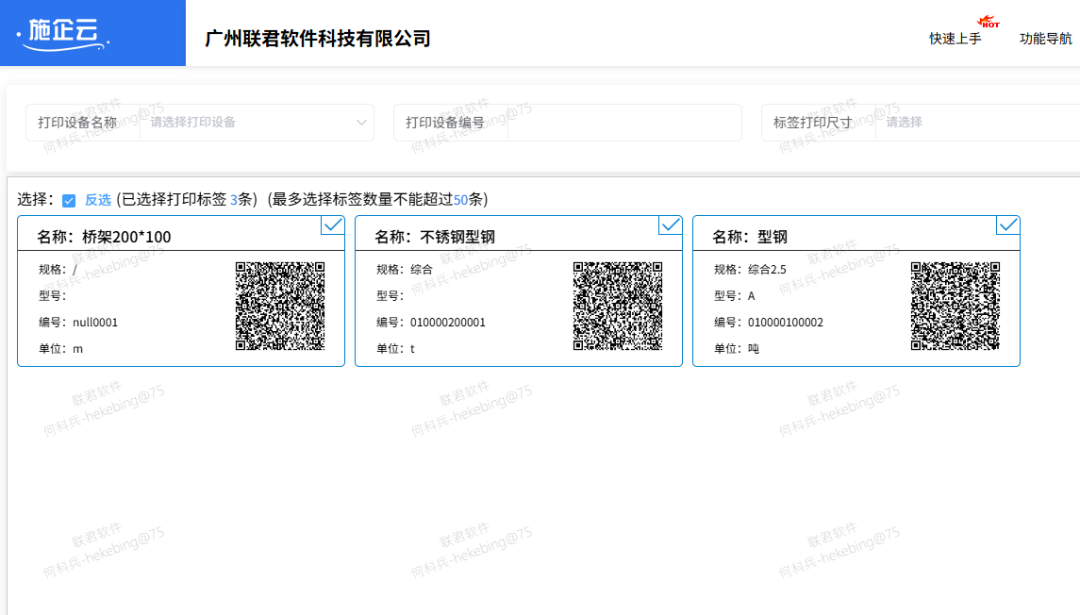Click the model value A in 型钢 card
Screen dimensions: 1080x615
(751, 296)
